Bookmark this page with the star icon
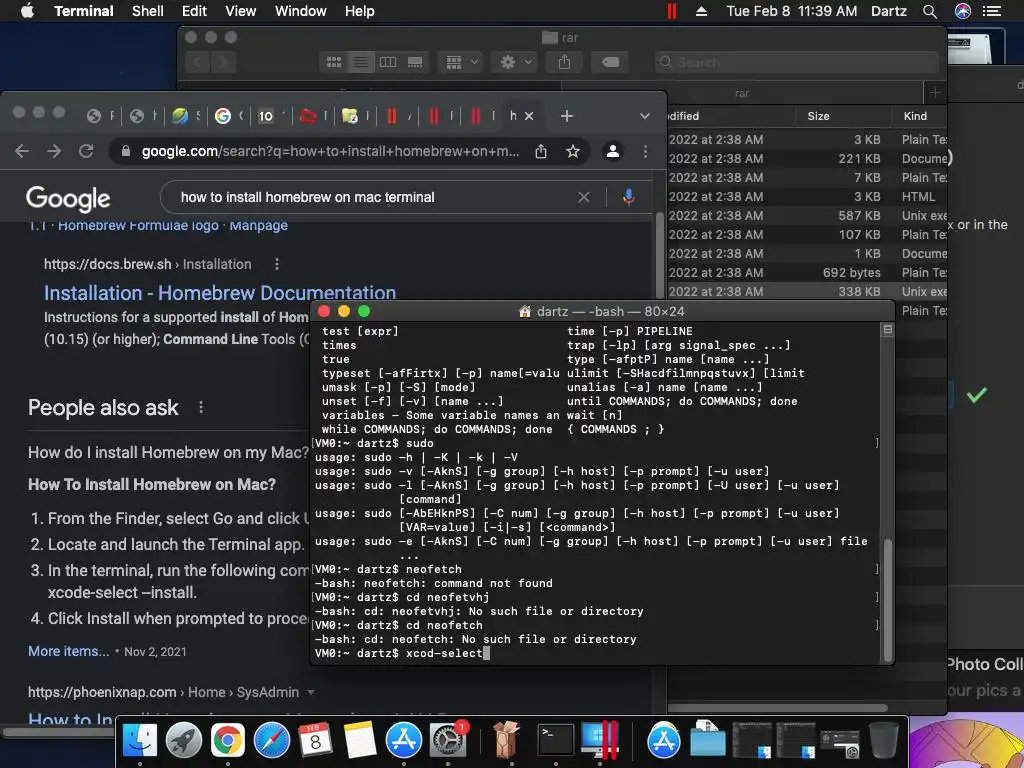 coord(573,152)
